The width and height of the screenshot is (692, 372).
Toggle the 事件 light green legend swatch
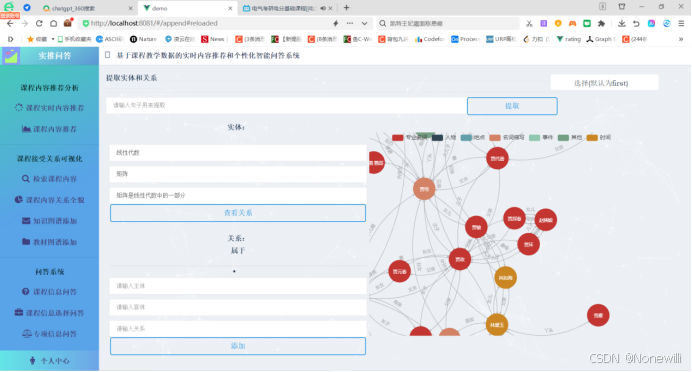point(534,138)
